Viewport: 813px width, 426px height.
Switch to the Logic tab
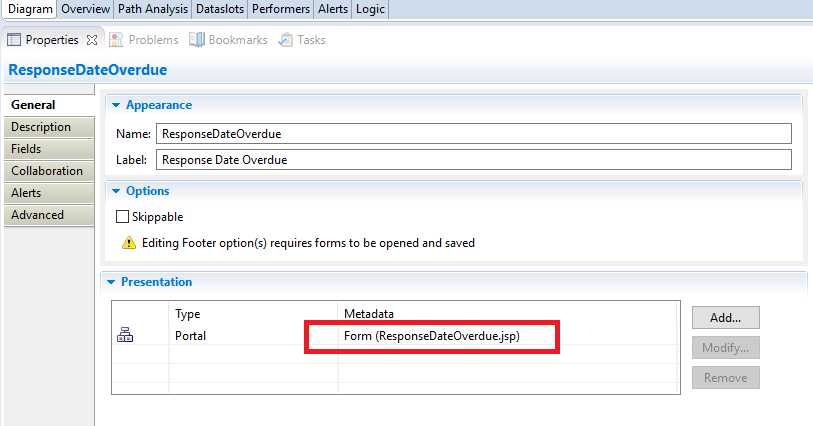(x=370, y=9)
